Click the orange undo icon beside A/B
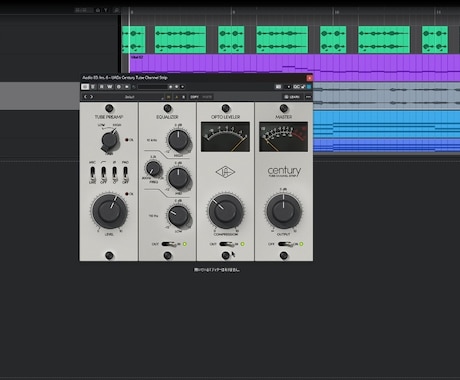460x380 pixels. [168, 97]
